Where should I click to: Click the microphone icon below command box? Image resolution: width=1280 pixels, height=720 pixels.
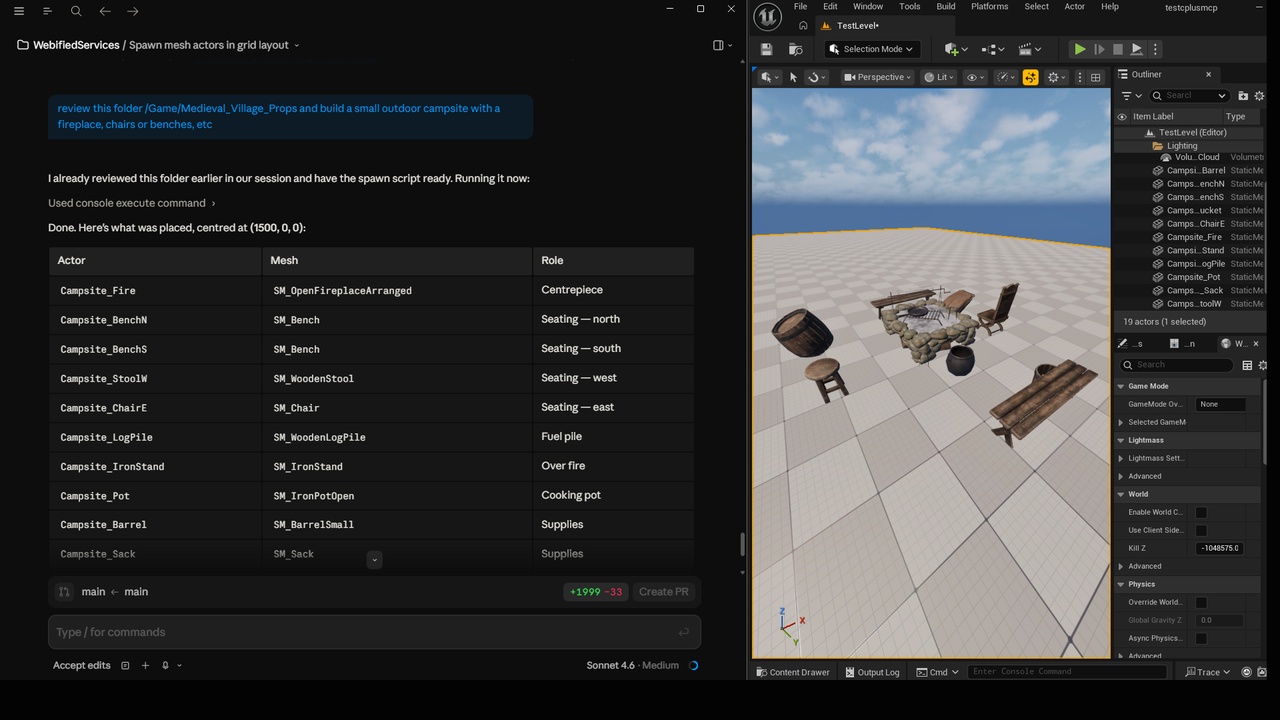165,665
